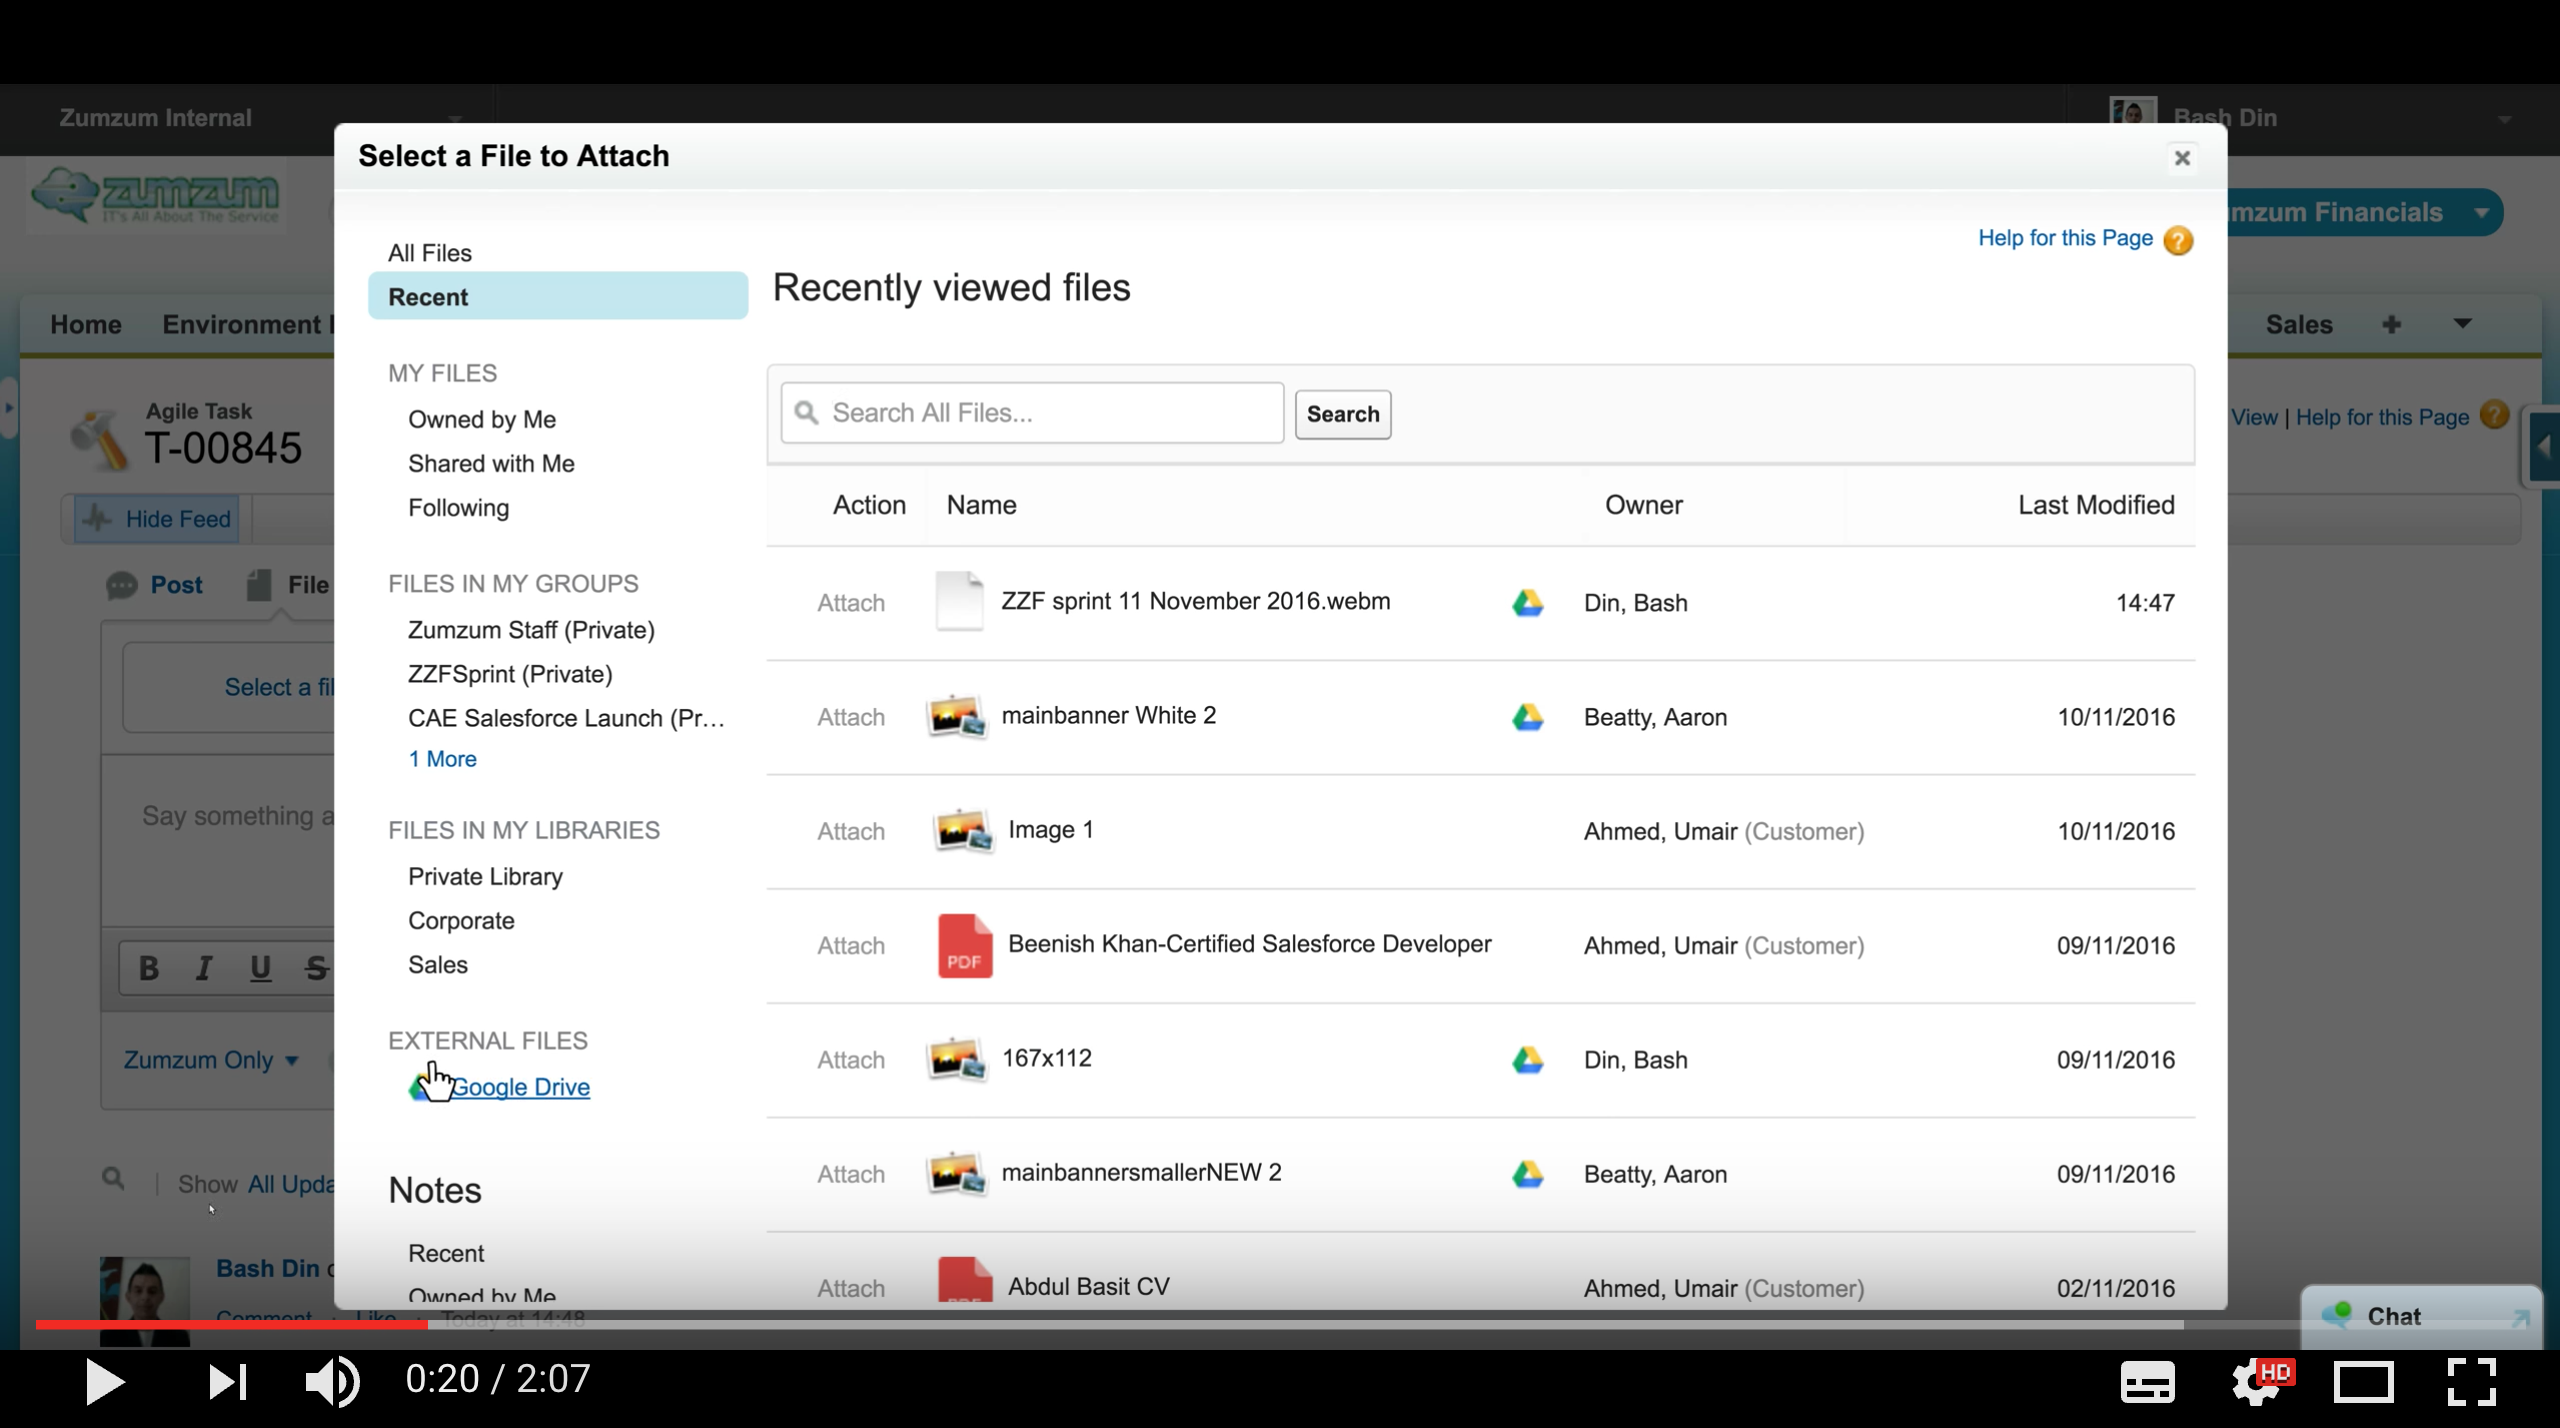This screenshot has height=1428, width=2560.
Task: Open Following files
Action: [x=458, y=508]
